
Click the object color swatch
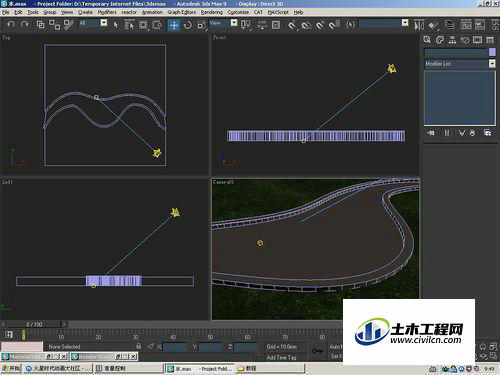click(492, 52)
